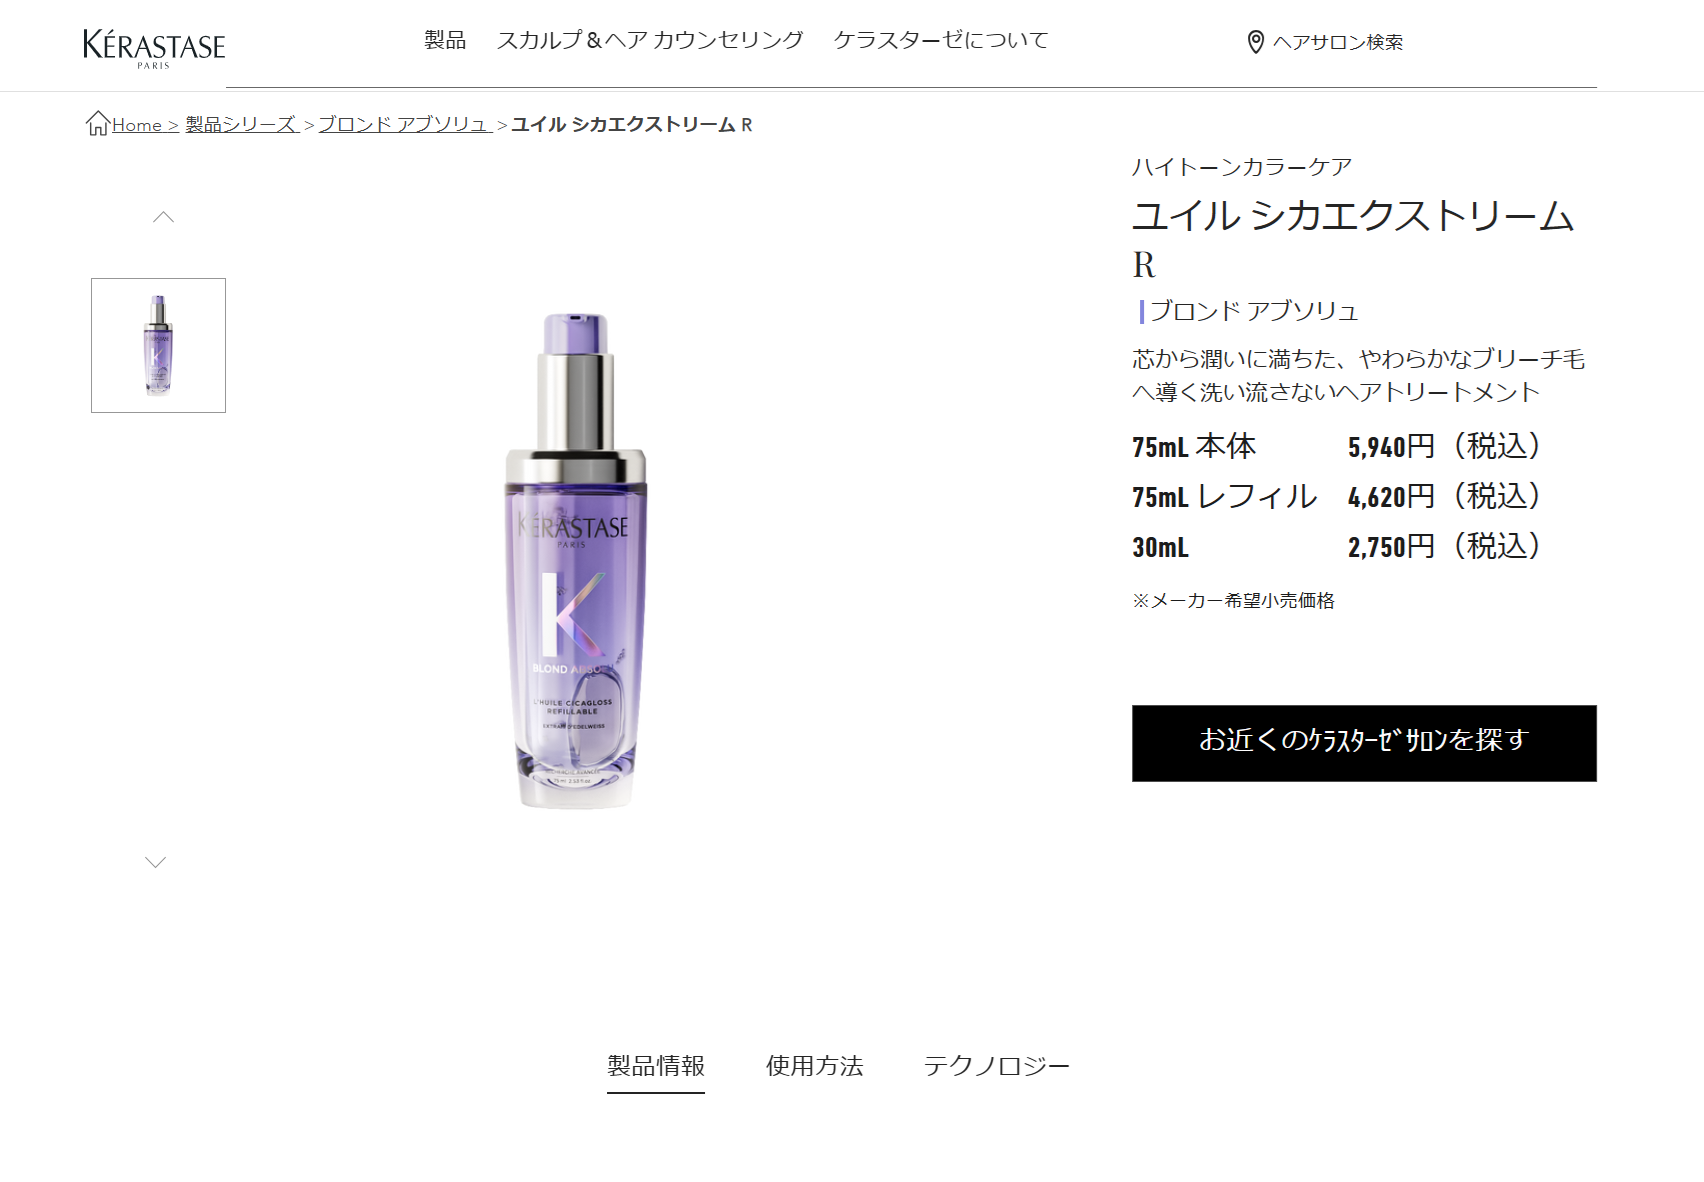Switch to テクノロジー tab

[996, 1066]
